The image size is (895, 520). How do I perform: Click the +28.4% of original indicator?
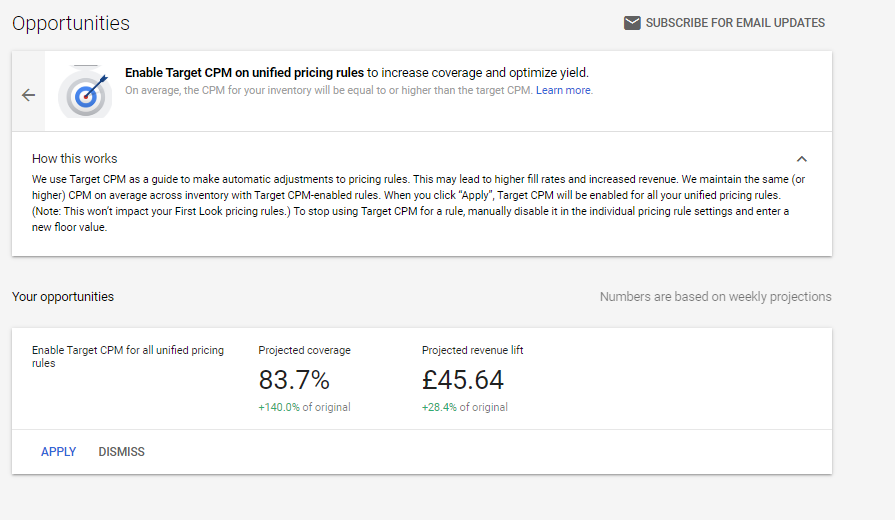[464, 408]
